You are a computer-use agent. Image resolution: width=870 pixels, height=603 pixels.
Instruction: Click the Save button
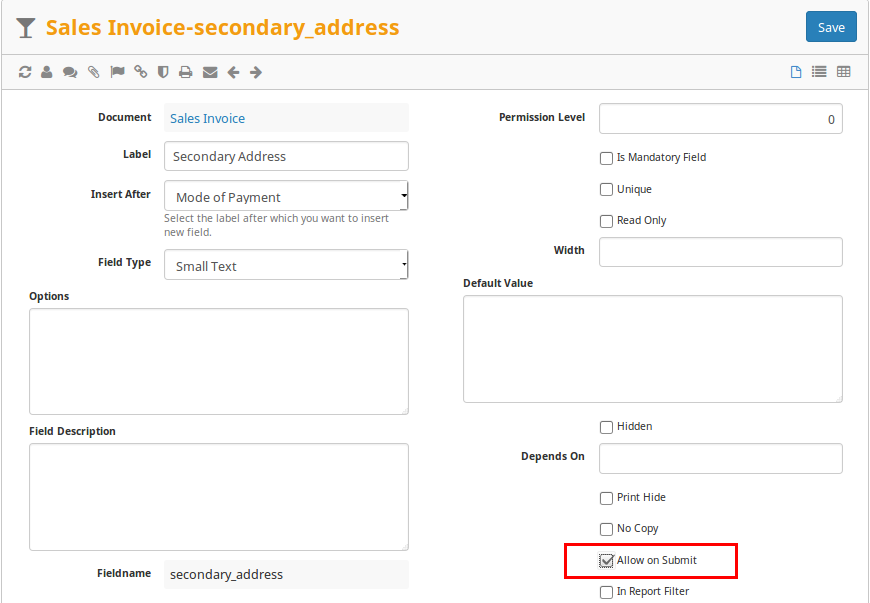click(831, 27)
